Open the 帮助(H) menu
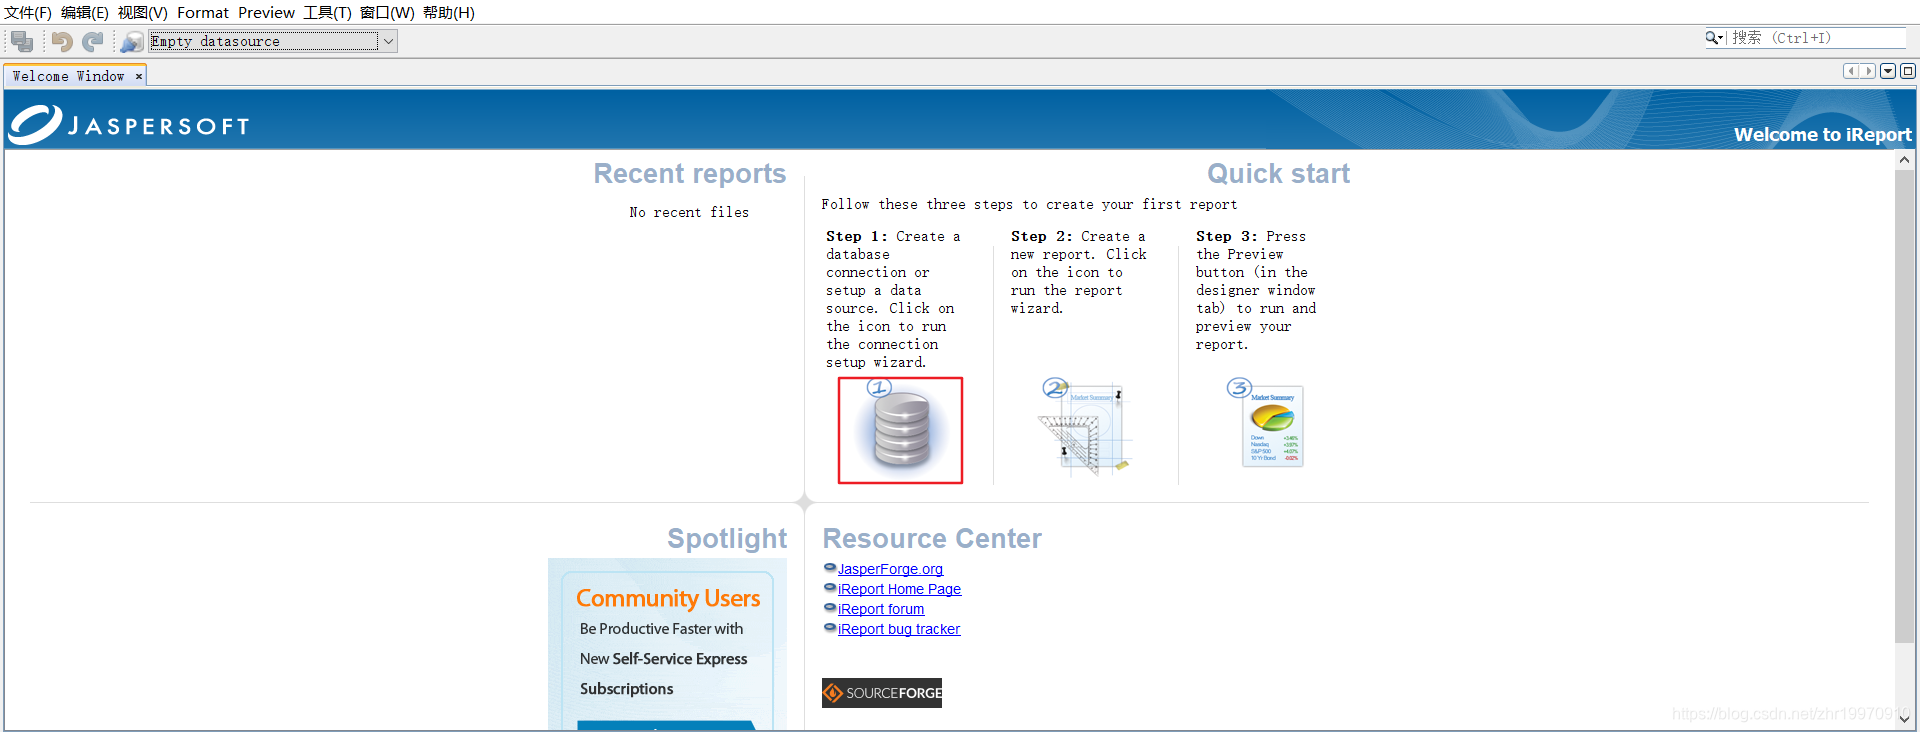The width and height of the screenshot is (1920, 732). pos(449,12)
